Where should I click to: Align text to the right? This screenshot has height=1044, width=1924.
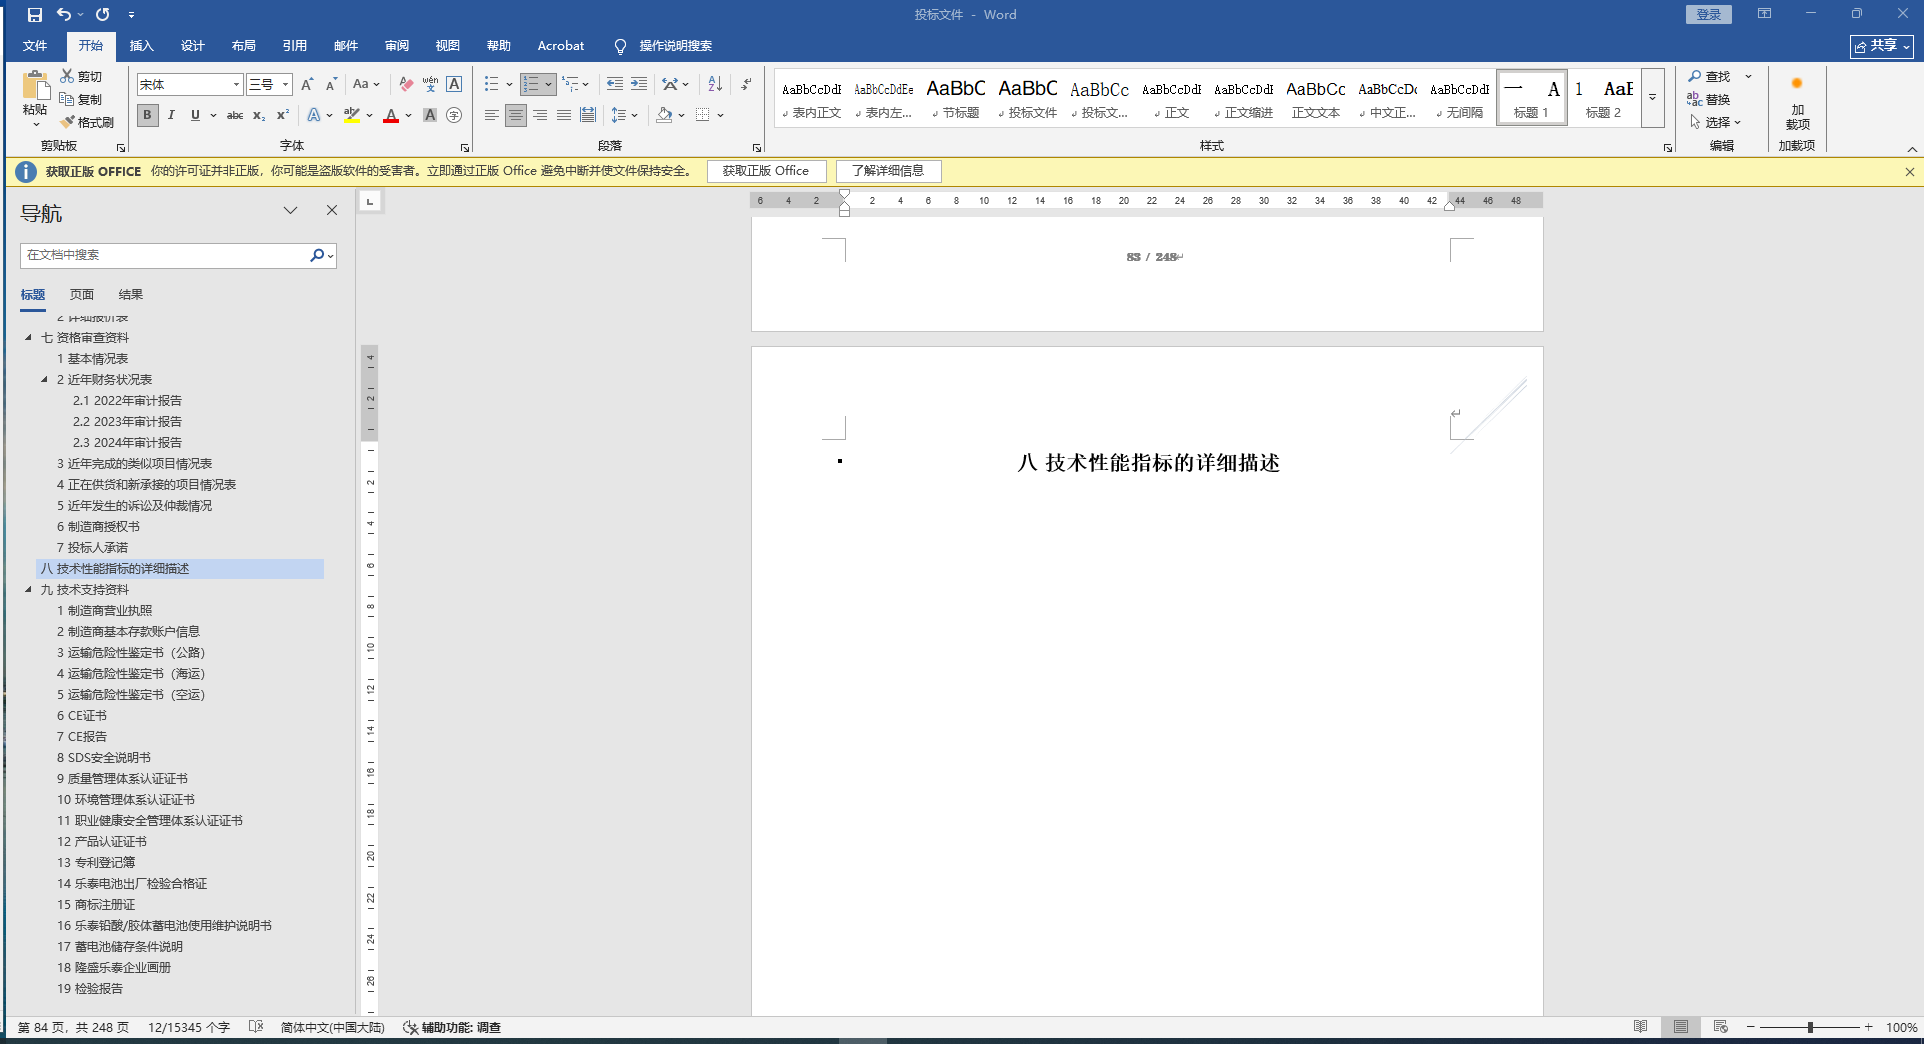point(540,116)
